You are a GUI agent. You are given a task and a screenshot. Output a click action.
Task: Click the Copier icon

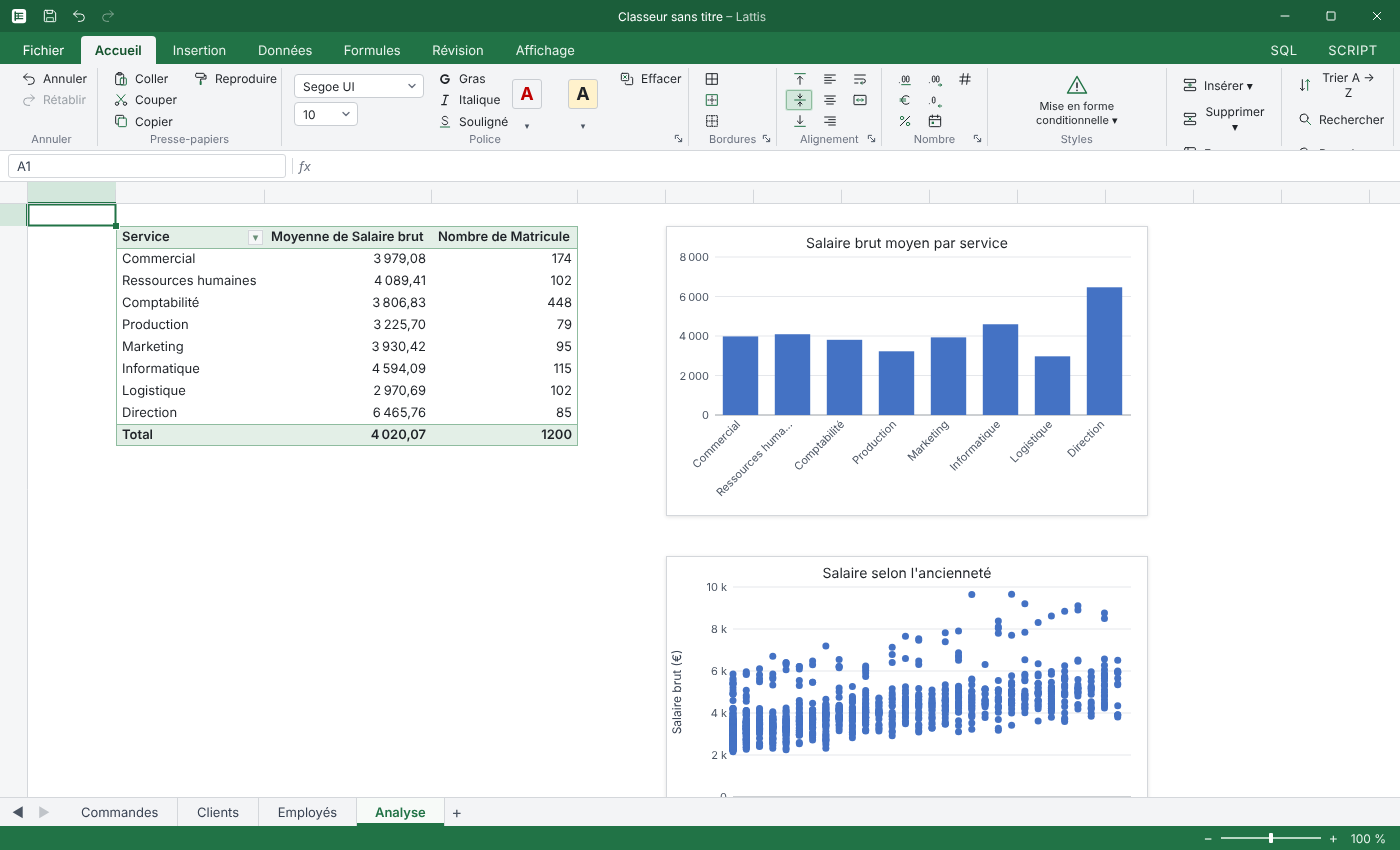click(x=121, y=121)
